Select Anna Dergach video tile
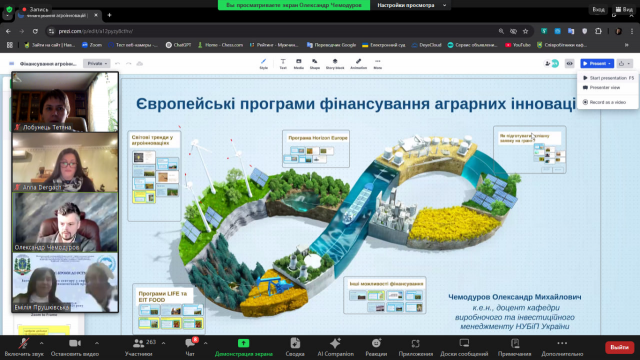640x360 pixels. pos(65,162)
